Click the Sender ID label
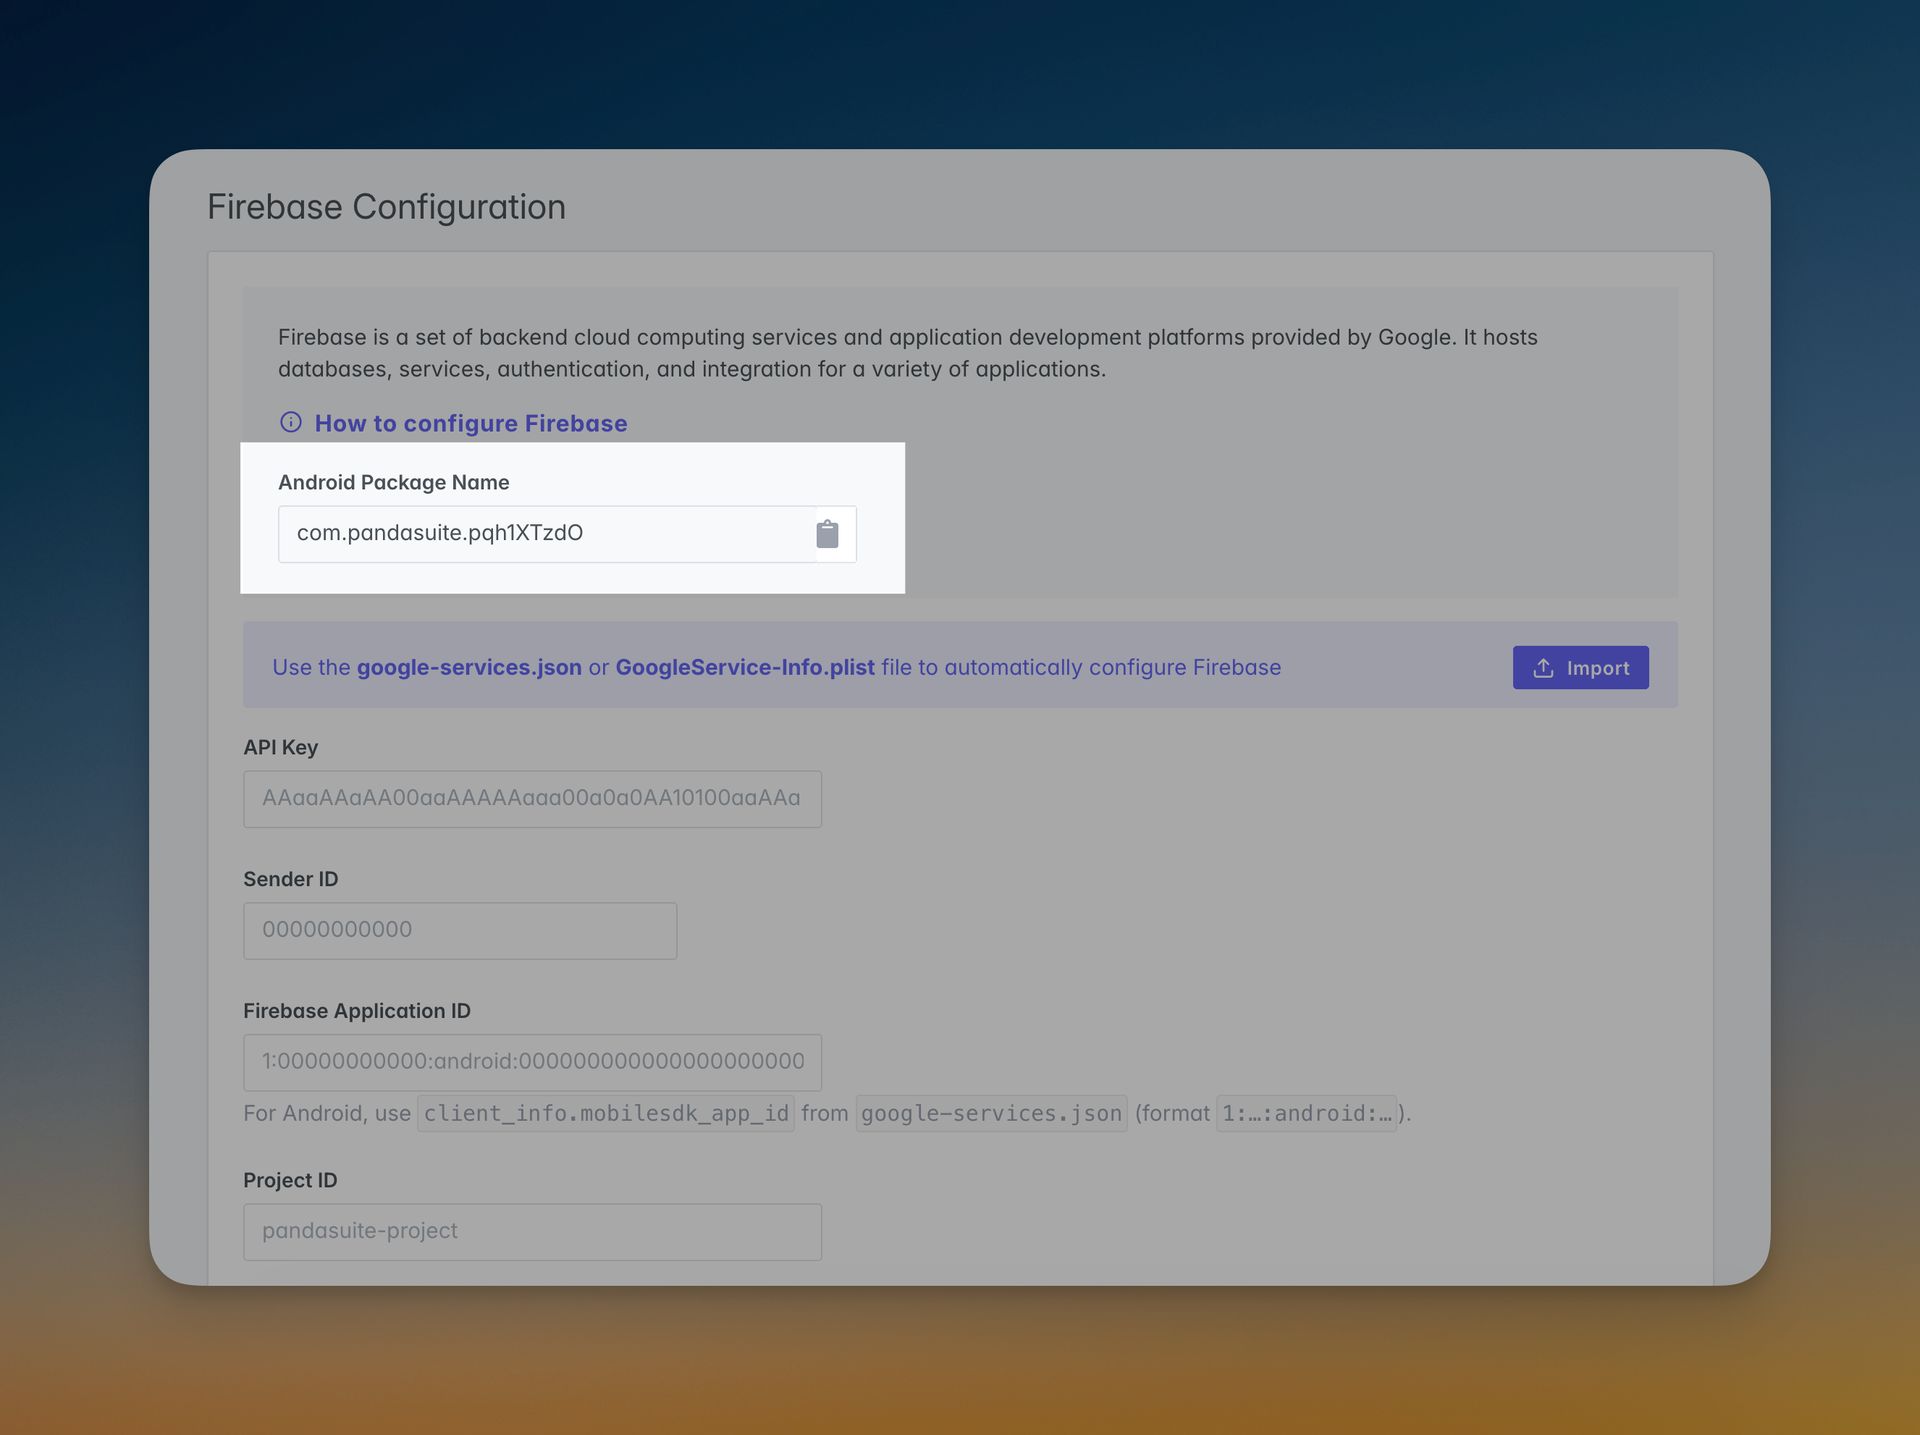 pyautogui.click(x=291, y=879)
